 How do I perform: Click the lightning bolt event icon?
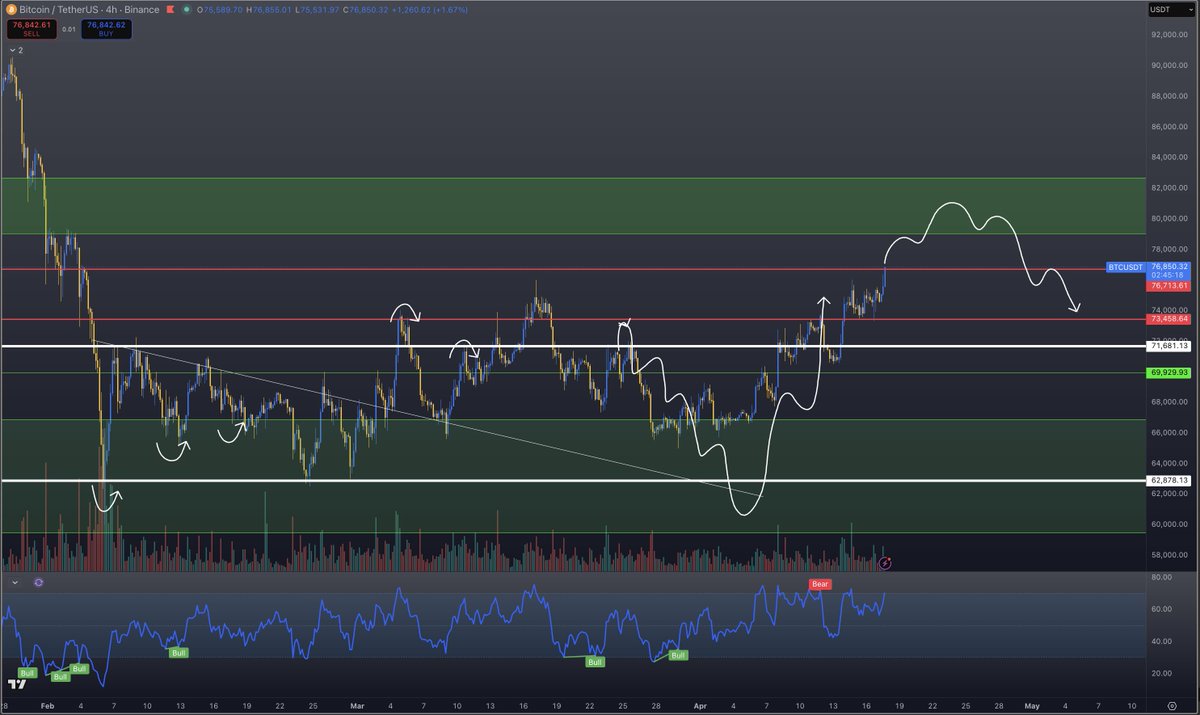(885, 564)
